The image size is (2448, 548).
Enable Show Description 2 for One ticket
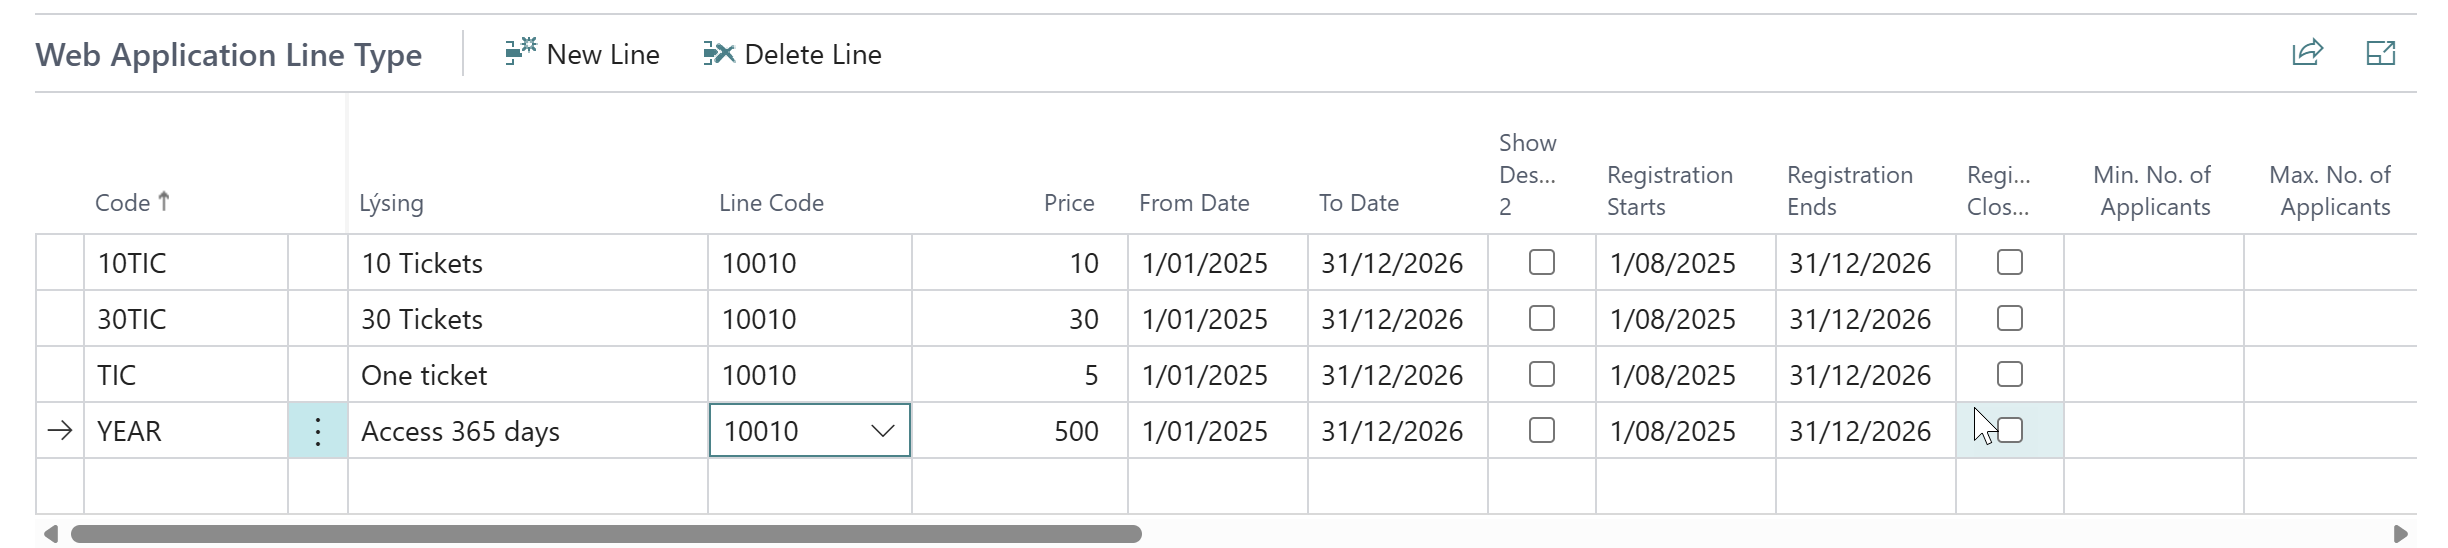click(x=1542, y=374)
